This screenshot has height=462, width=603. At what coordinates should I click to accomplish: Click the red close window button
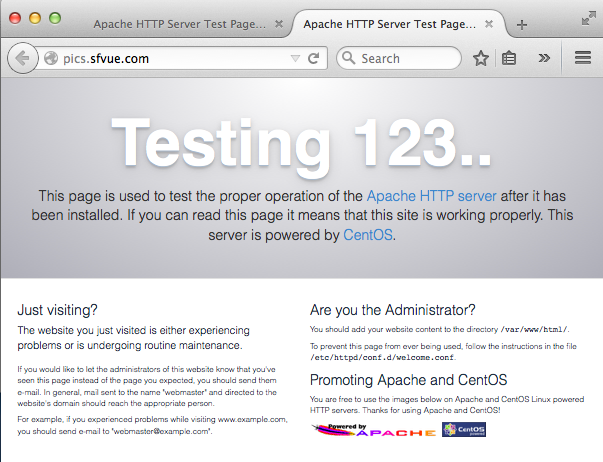tap(15, 18)
